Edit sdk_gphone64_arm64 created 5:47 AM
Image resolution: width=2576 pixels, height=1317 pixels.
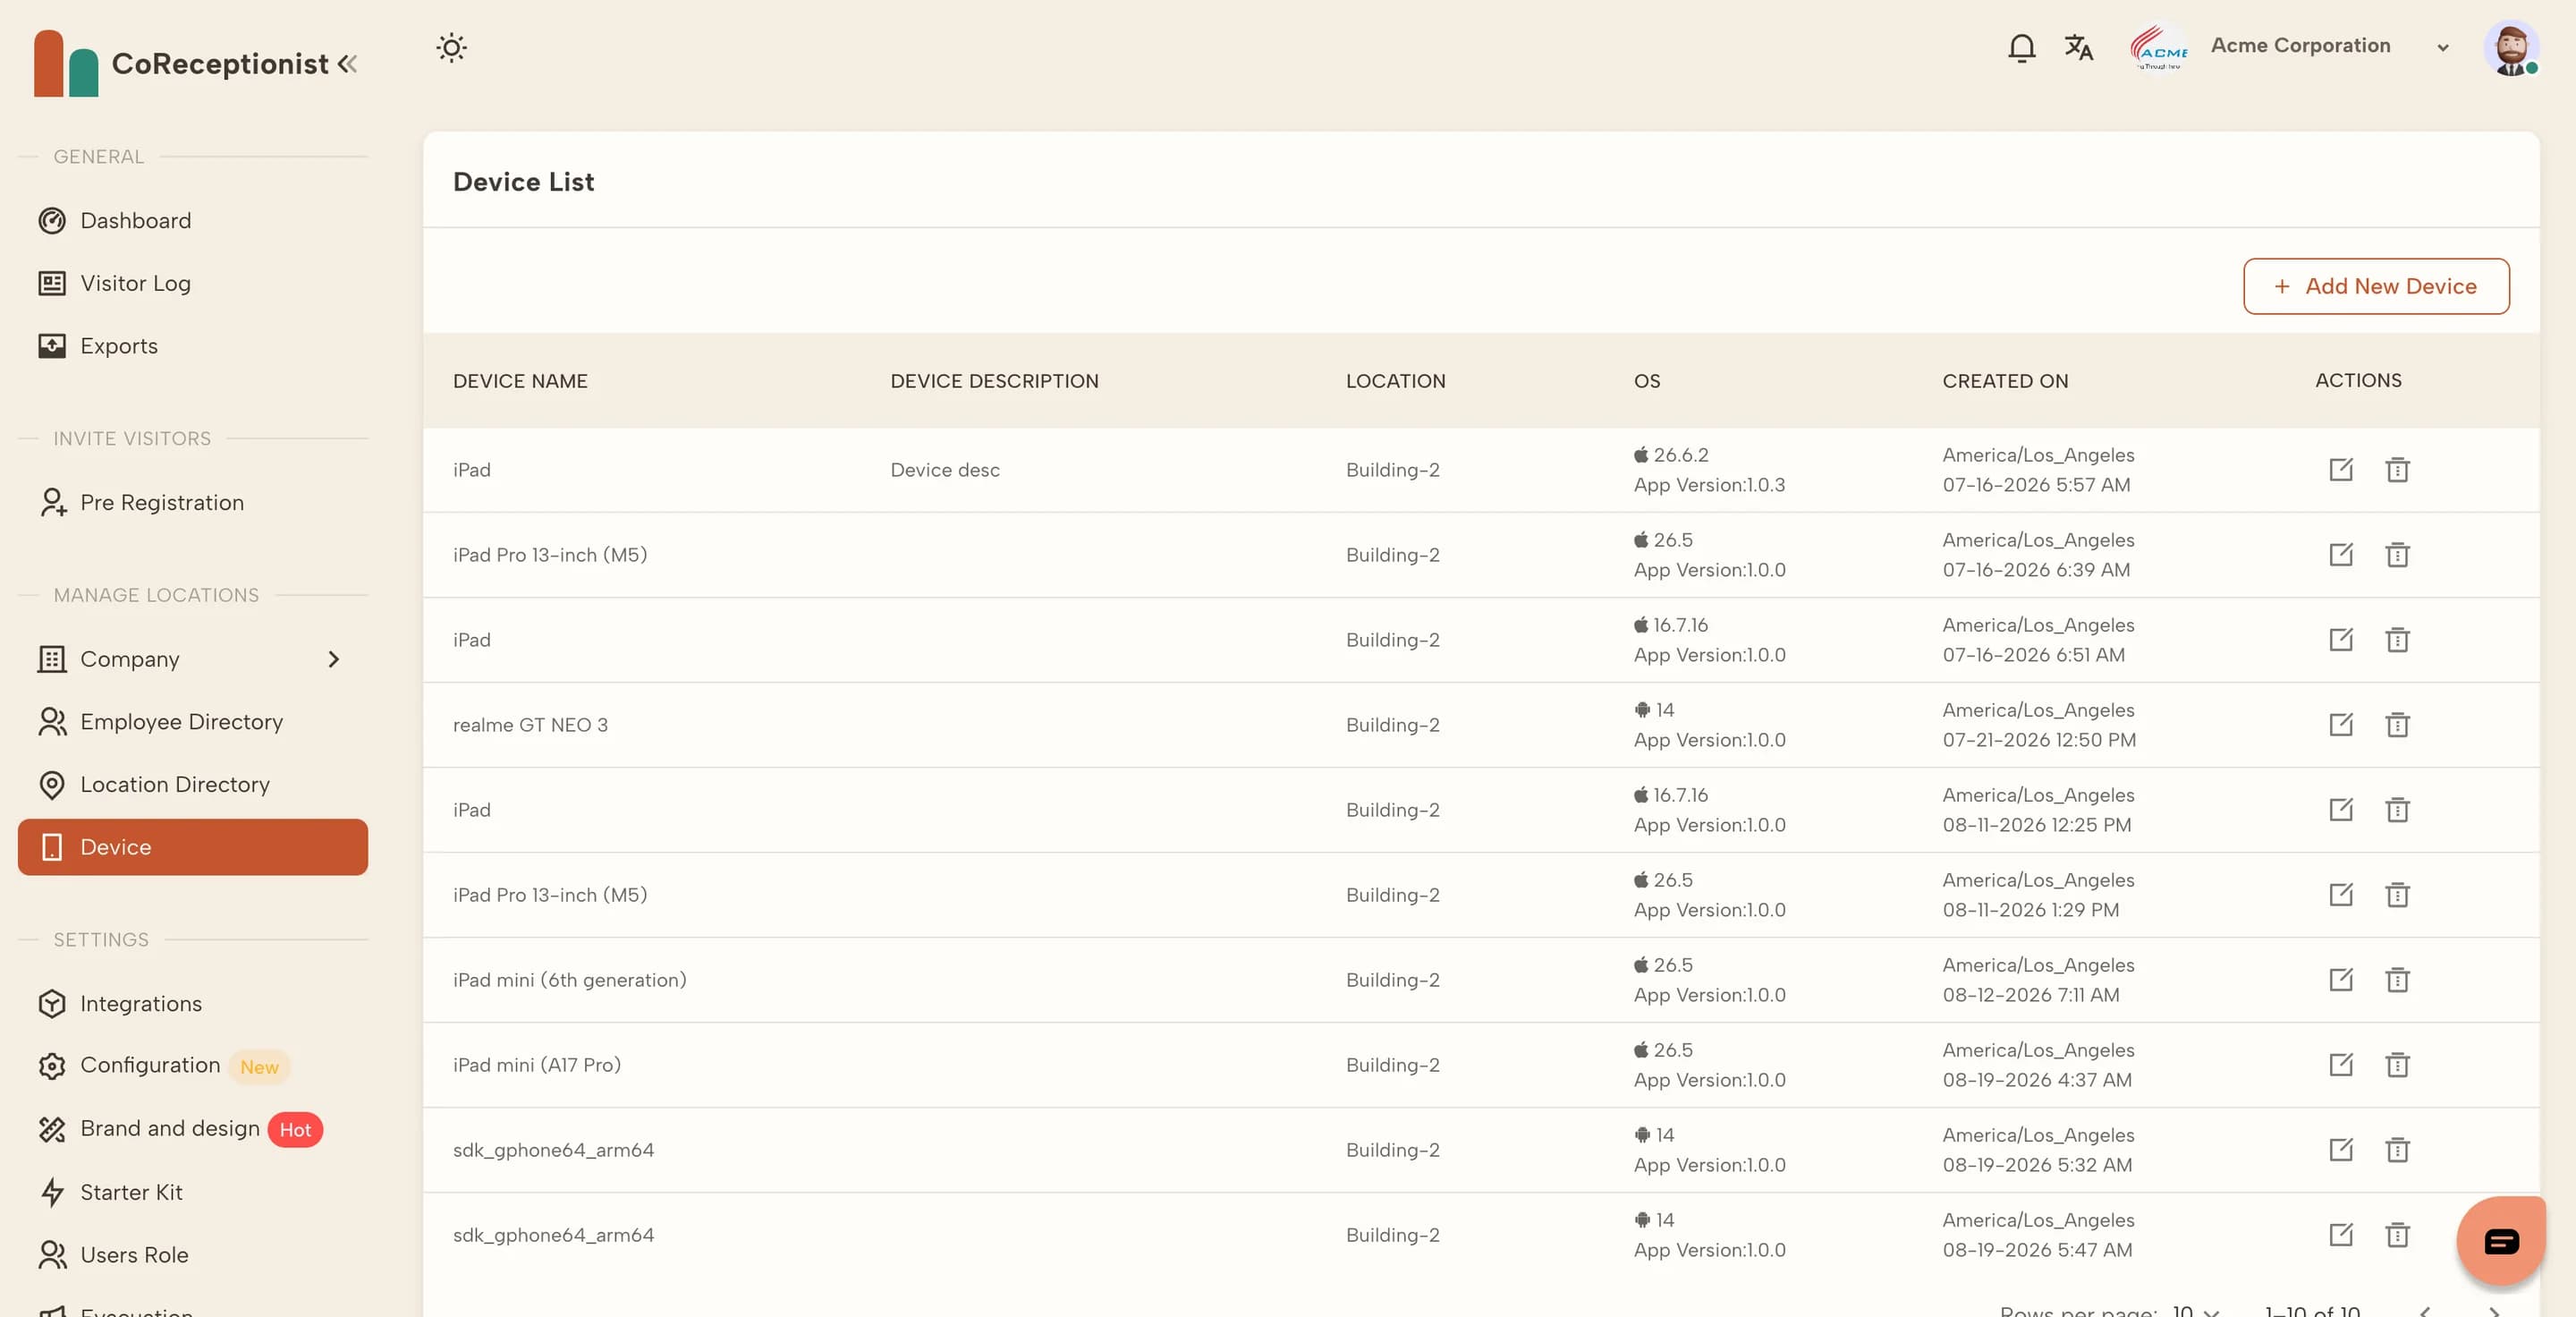pos(2341,1234)
